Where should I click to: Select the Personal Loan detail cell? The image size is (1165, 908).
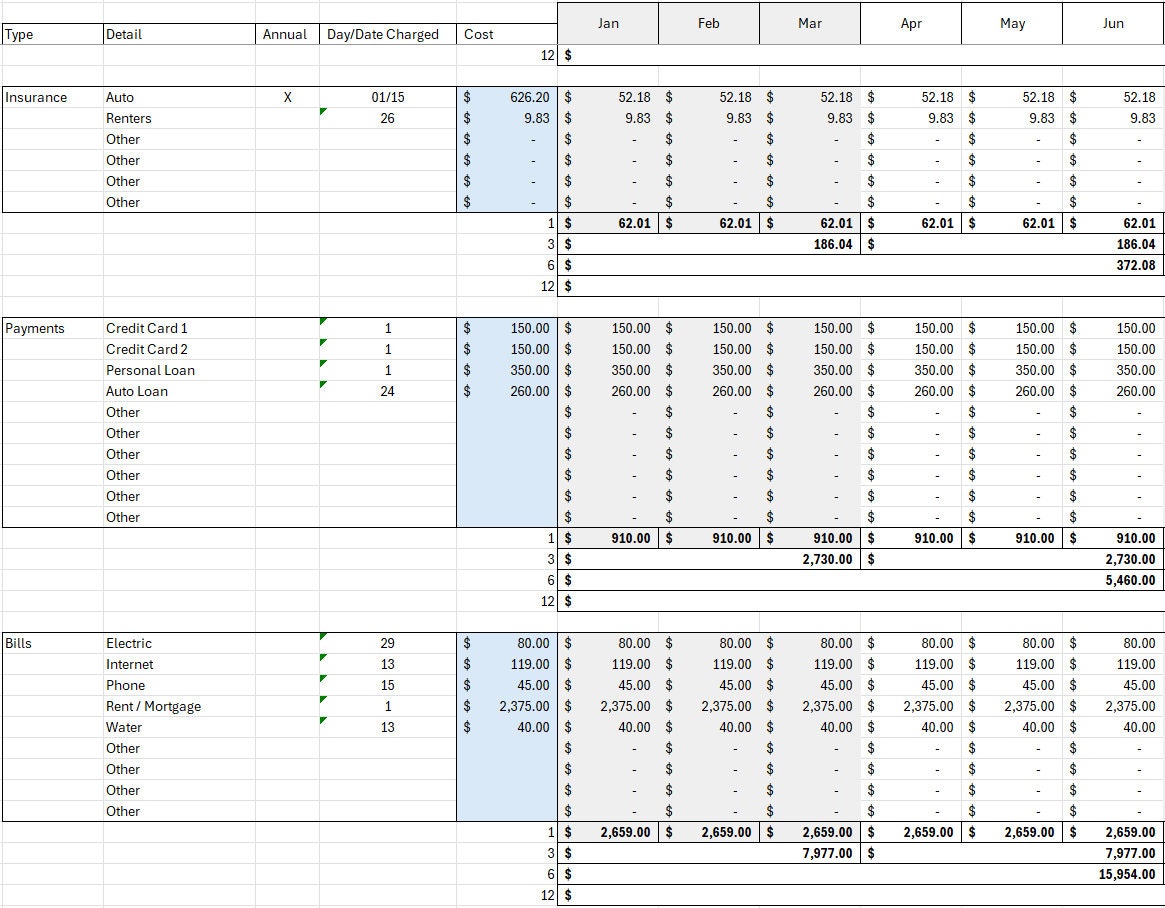pyautogui.click(x=179, y=370)
